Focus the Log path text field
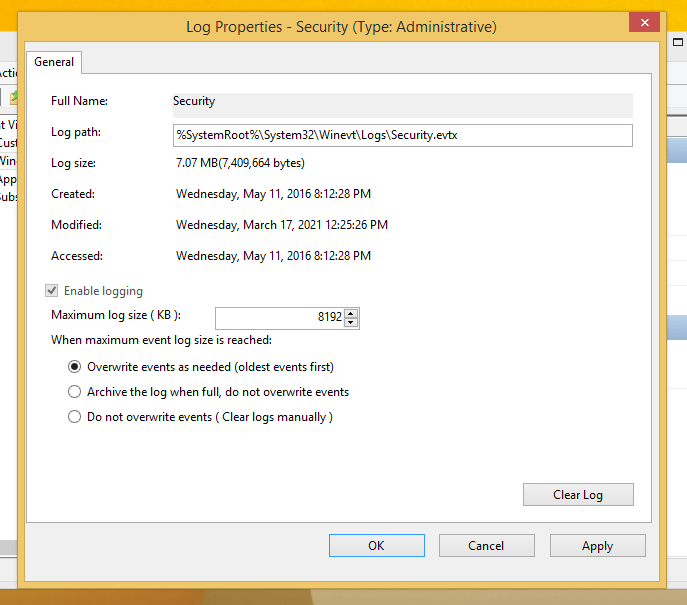 pyautogui.click(x=403, y=135)
